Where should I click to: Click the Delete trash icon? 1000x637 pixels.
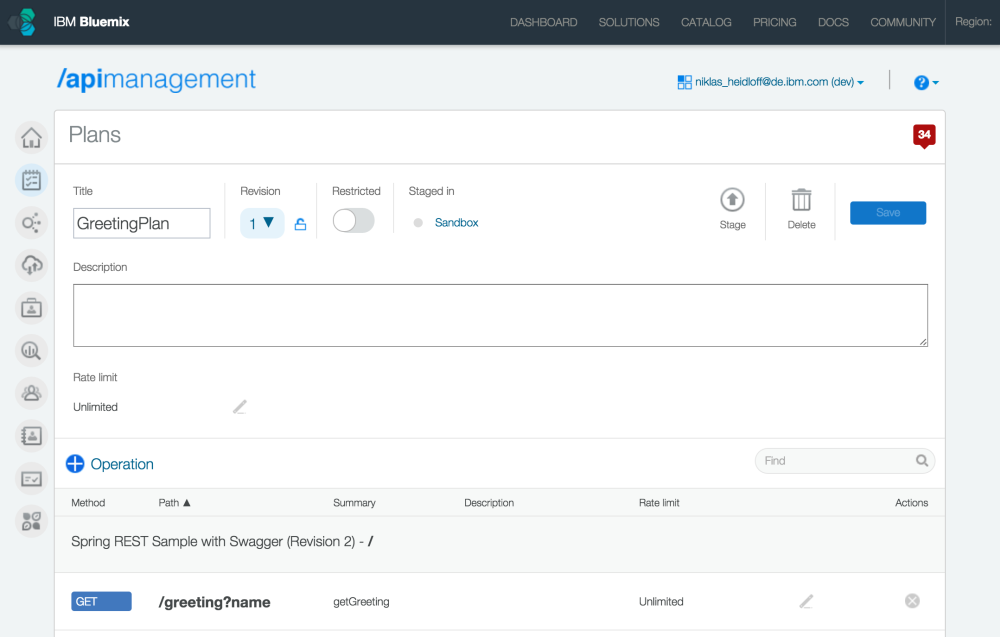pos(802,200)
